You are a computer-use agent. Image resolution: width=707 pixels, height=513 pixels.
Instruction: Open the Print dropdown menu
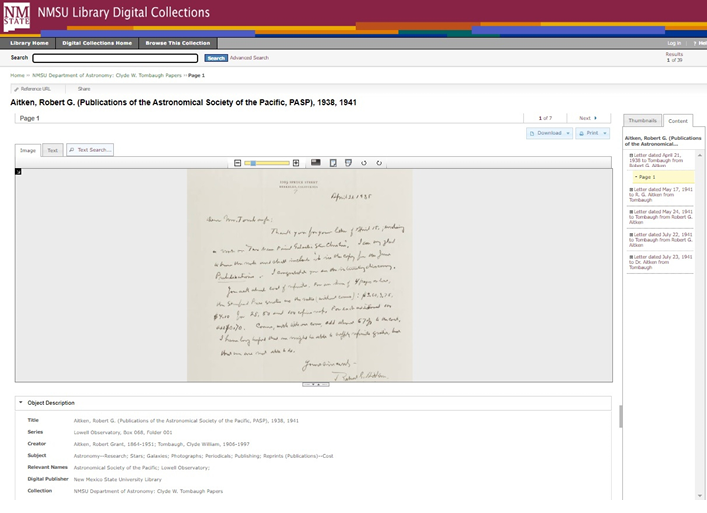591,133
